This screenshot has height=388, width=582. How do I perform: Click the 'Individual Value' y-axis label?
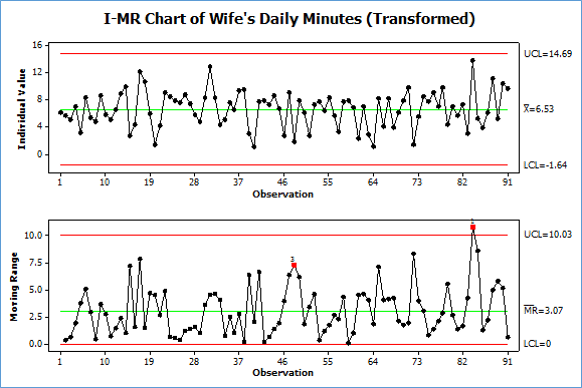(22, 109)
